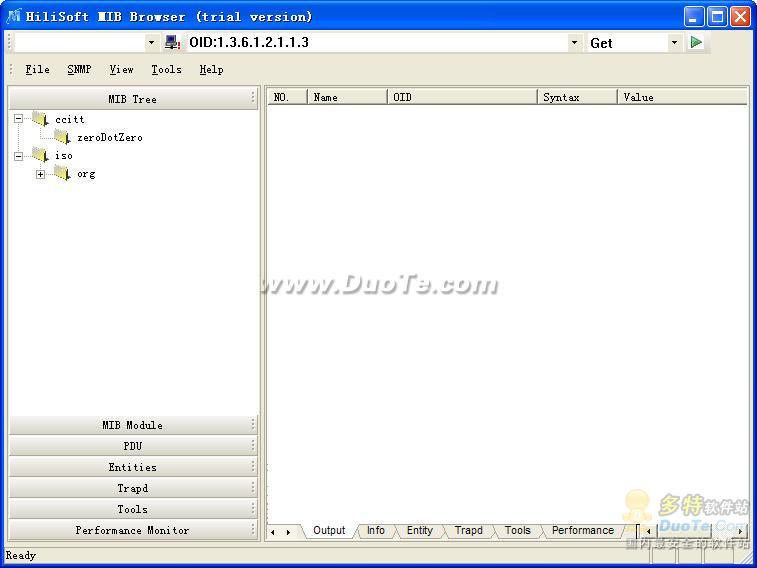Expand the org tree node
This screenshot has height=568, width=757.
(x=41, y=174)
